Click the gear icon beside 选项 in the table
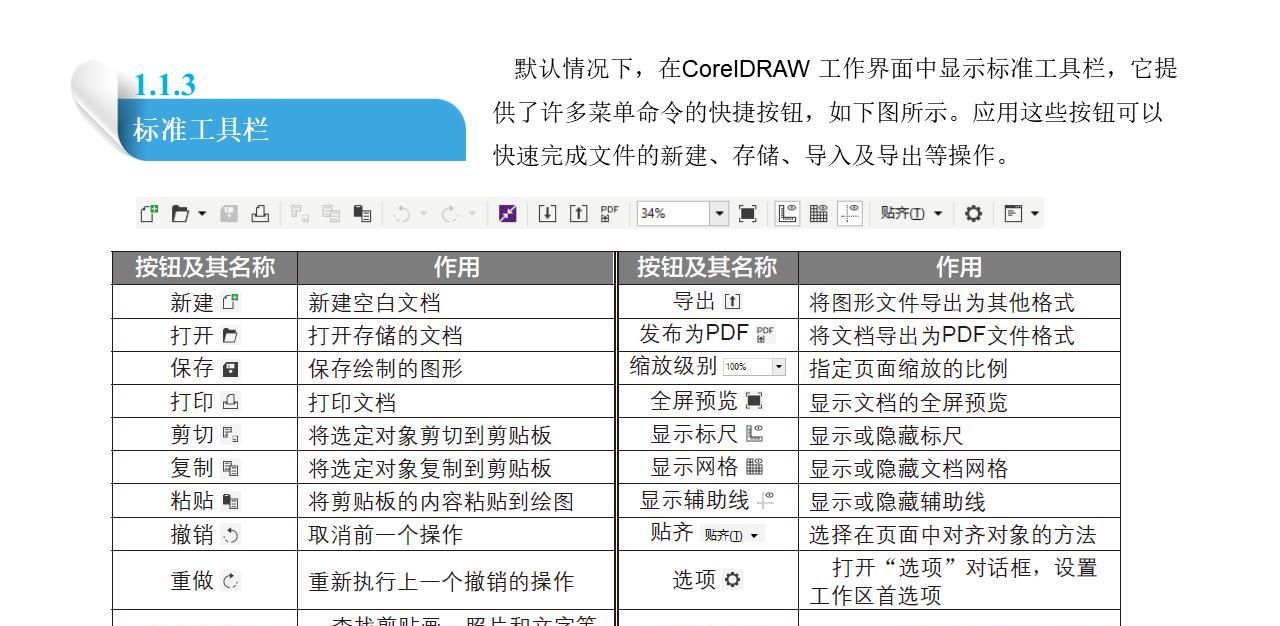The height and width of the screenshot is (626, 1280). 733,580
